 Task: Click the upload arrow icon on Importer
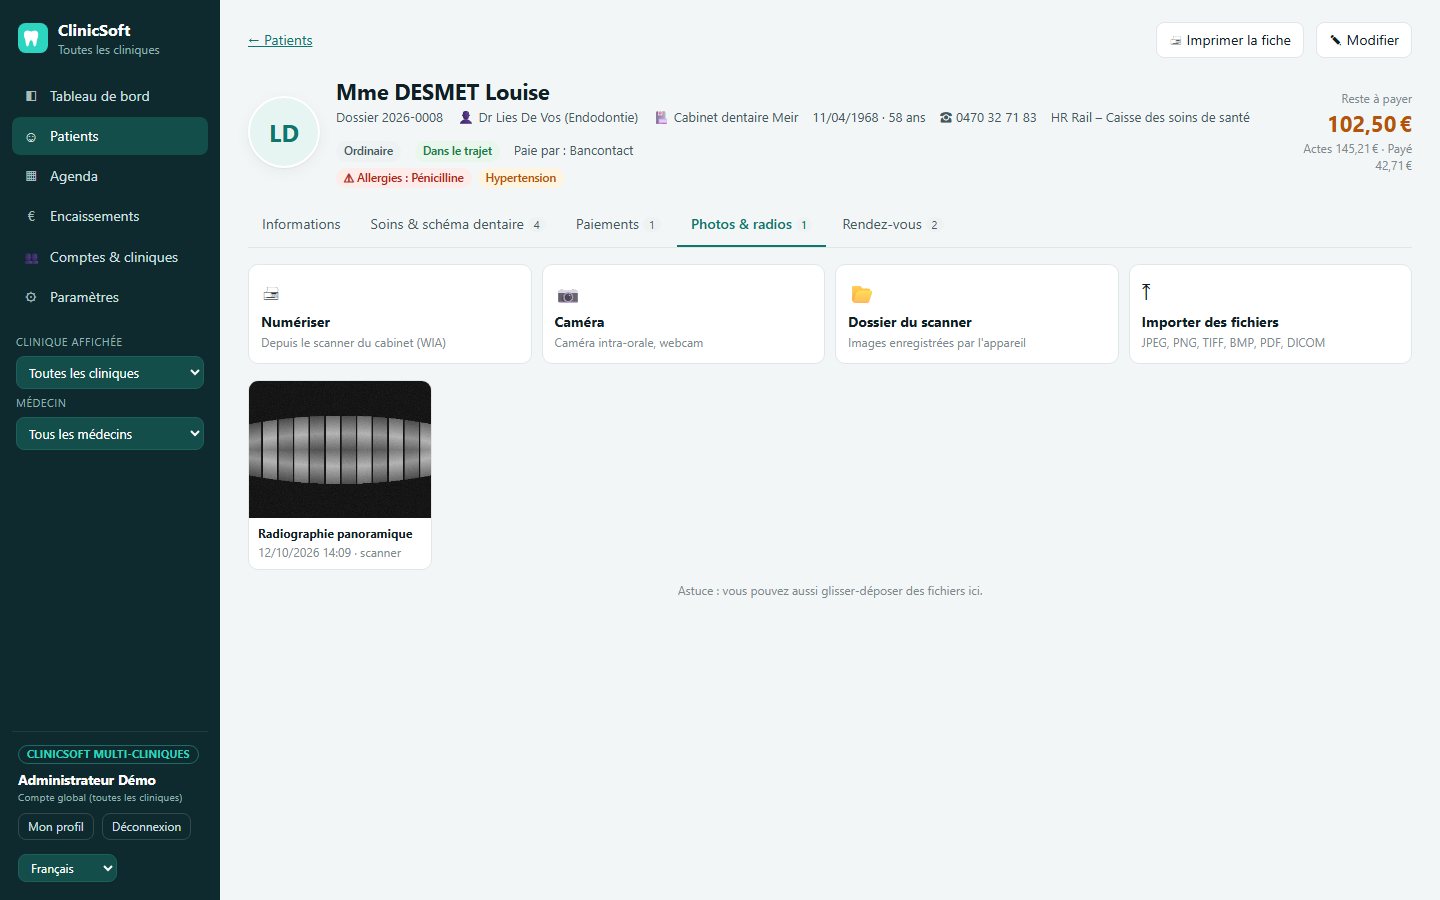tap(1146, 292)
